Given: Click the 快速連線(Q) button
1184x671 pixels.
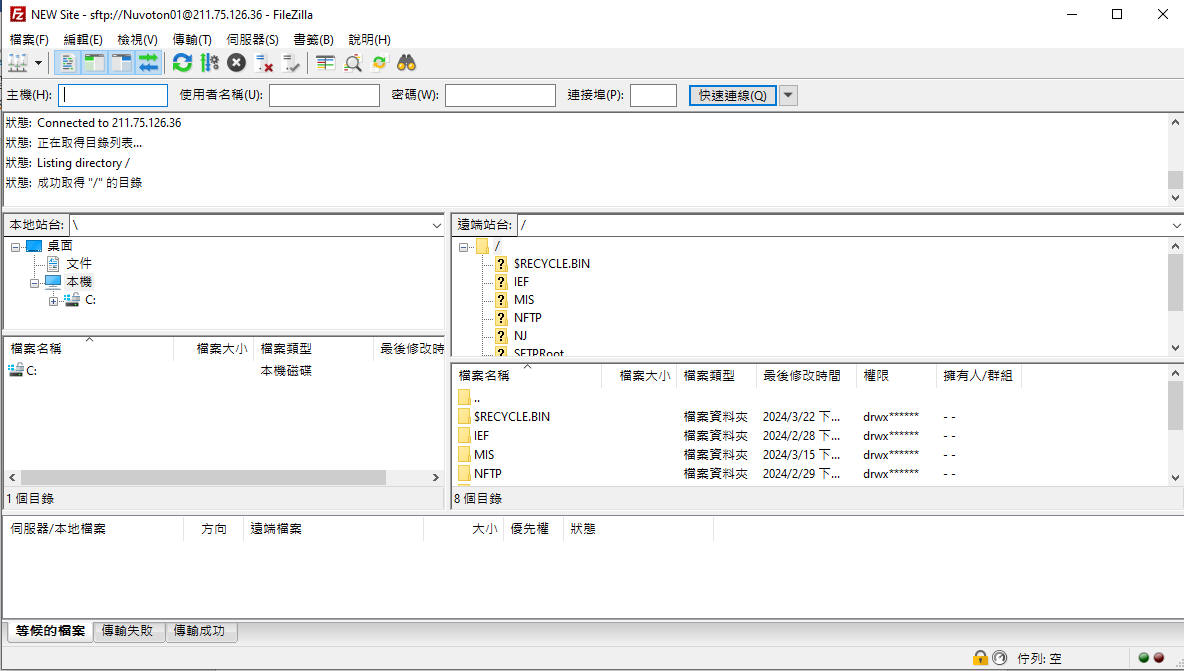Looking at the screenshot, I should coord(732,95).
